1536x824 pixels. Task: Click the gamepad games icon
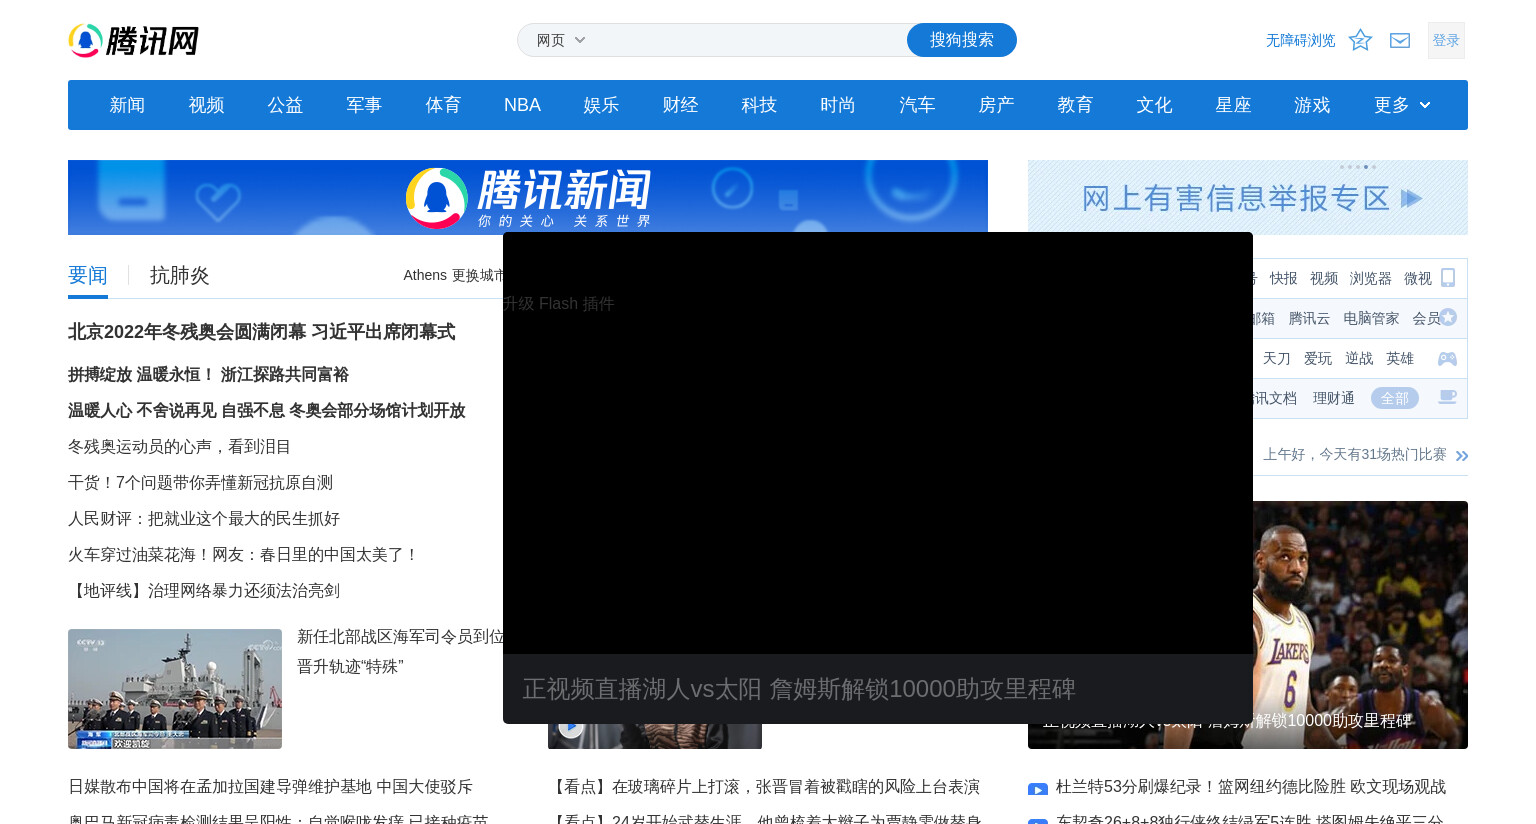[x=1448, y=358]
